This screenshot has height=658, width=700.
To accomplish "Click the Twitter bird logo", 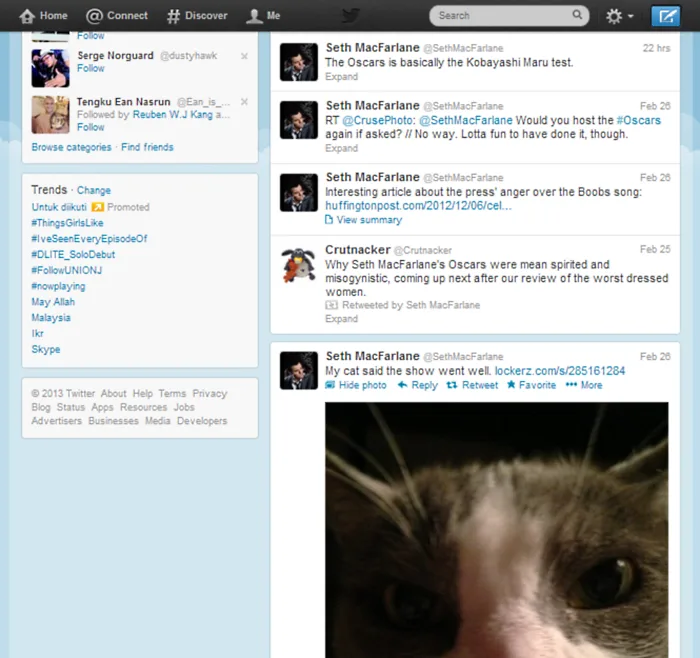I will (351, 16).
